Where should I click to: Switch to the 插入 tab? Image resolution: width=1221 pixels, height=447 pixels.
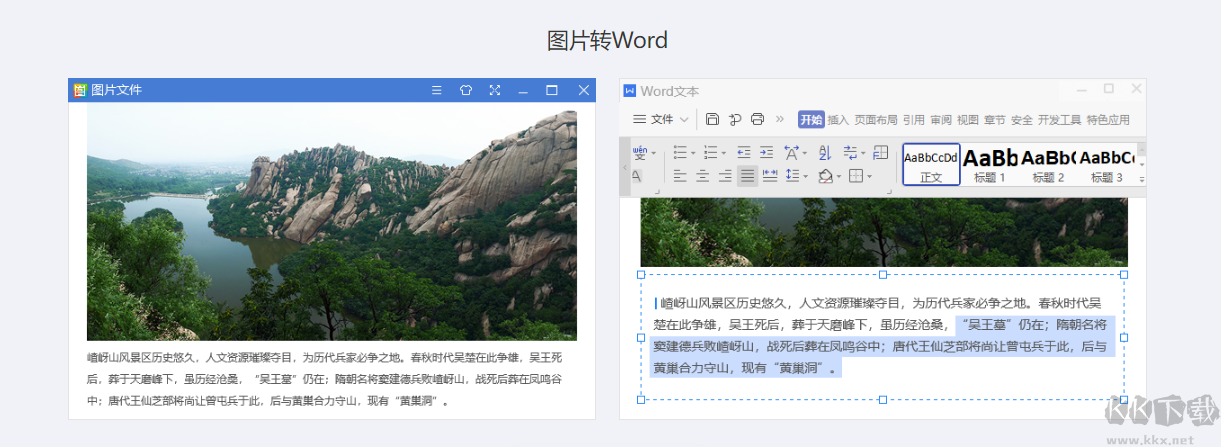[838, 120]
